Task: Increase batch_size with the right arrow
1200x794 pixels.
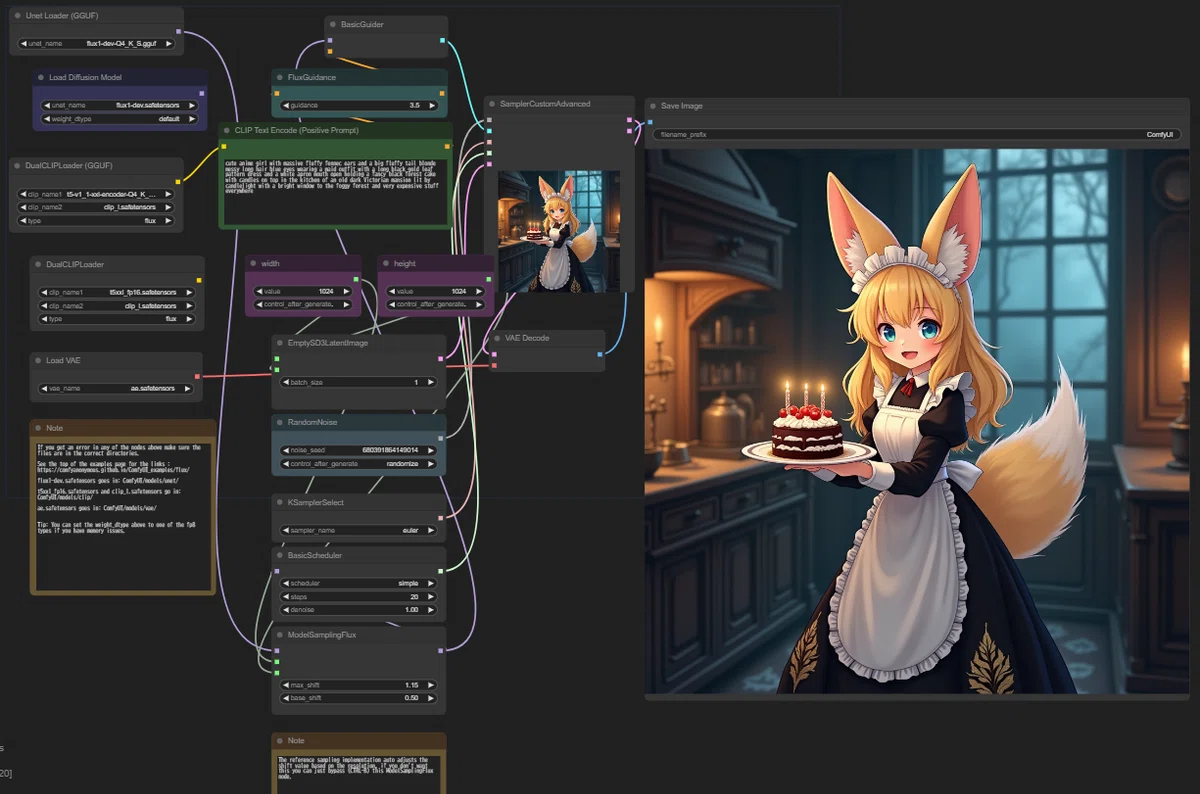Action: pyautogui.click(x=432, y=382)
